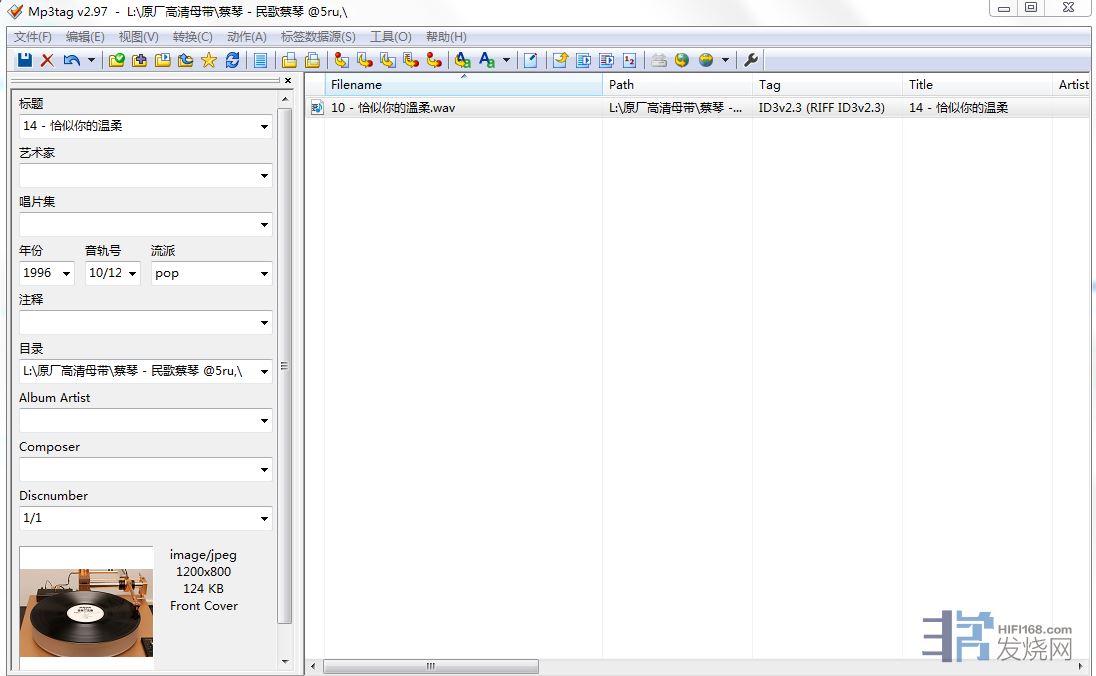Expand the 年份 year dropdown showing 1996
The width and height of the screenshot is (1096, 676).
point(66,273)
